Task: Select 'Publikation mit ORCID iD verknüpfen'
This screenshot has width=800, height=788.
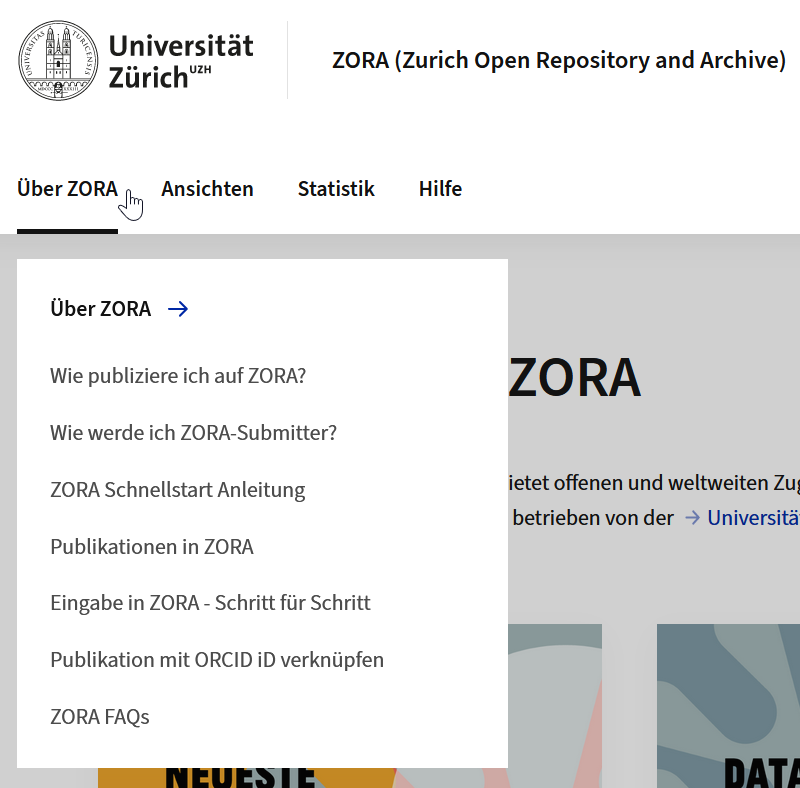Action: click(x=217, y=660)
